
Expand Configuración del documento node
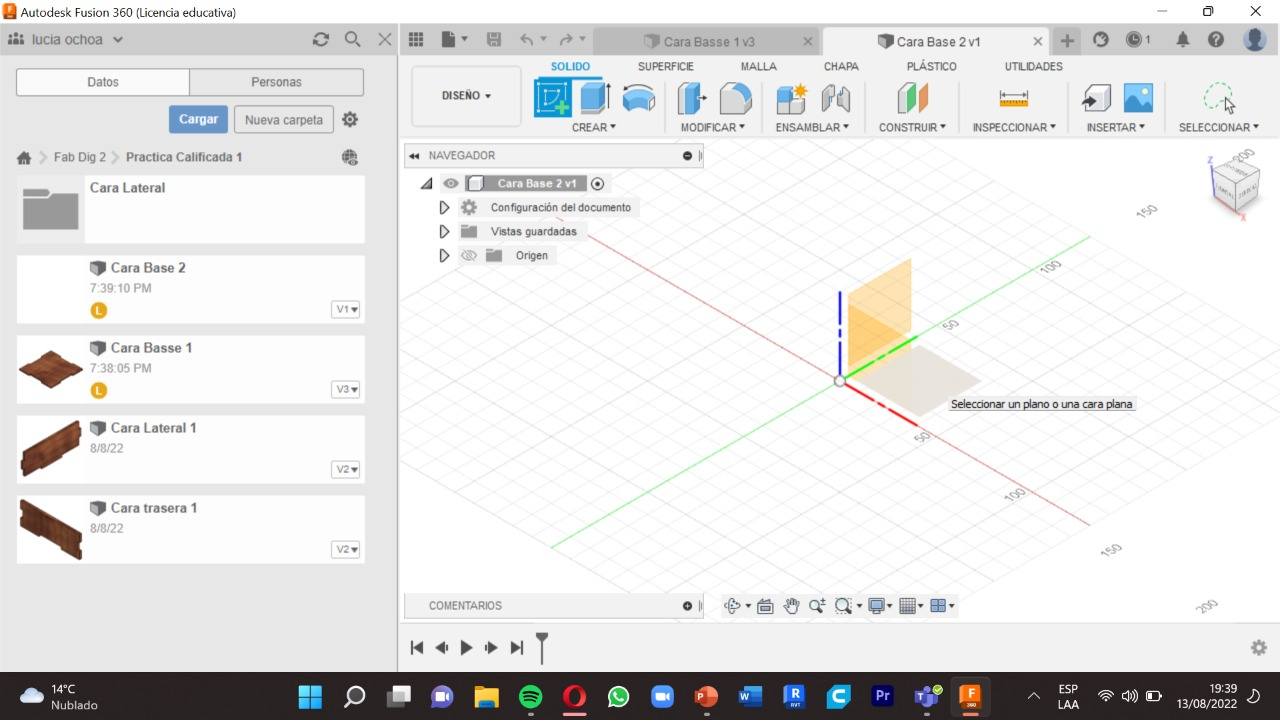tap(444, 208)
